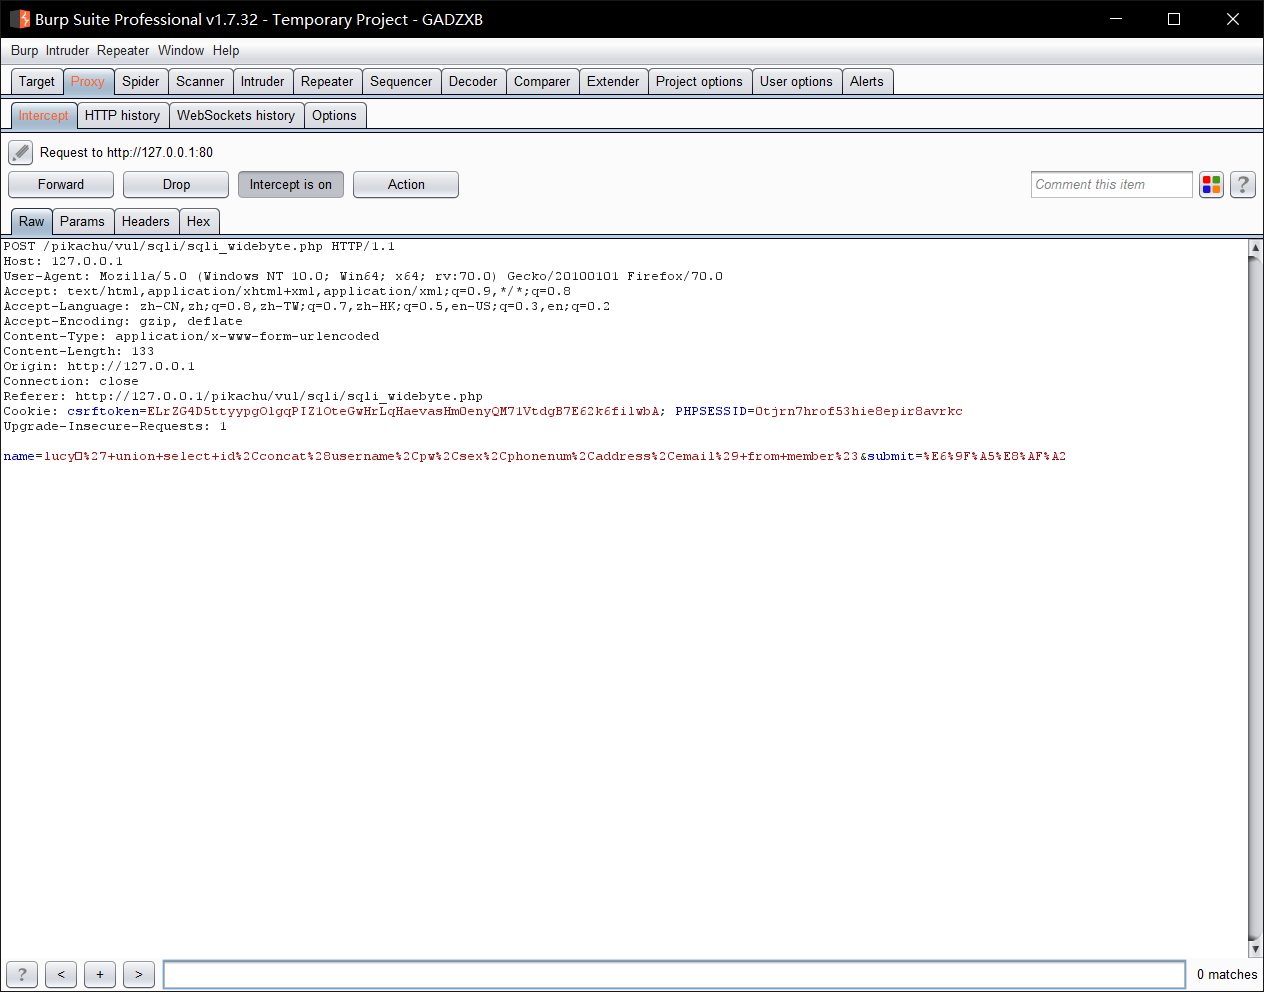Open the Repeater menu in menu bar

tap(123, 50)
